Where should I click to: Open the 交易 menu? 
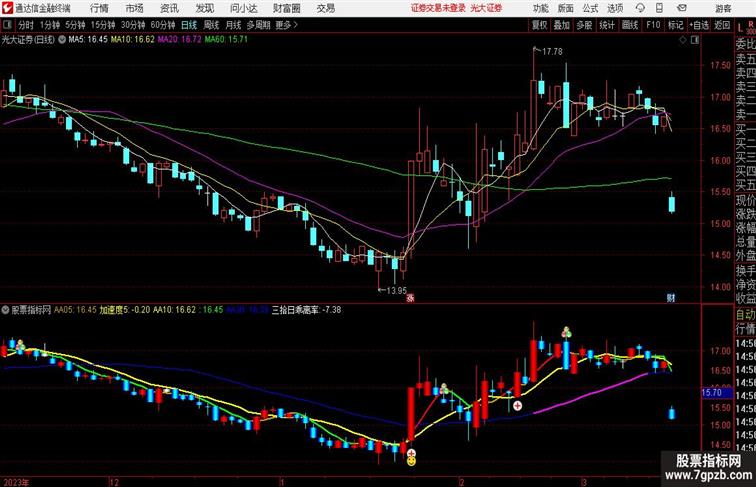(325, 8)
